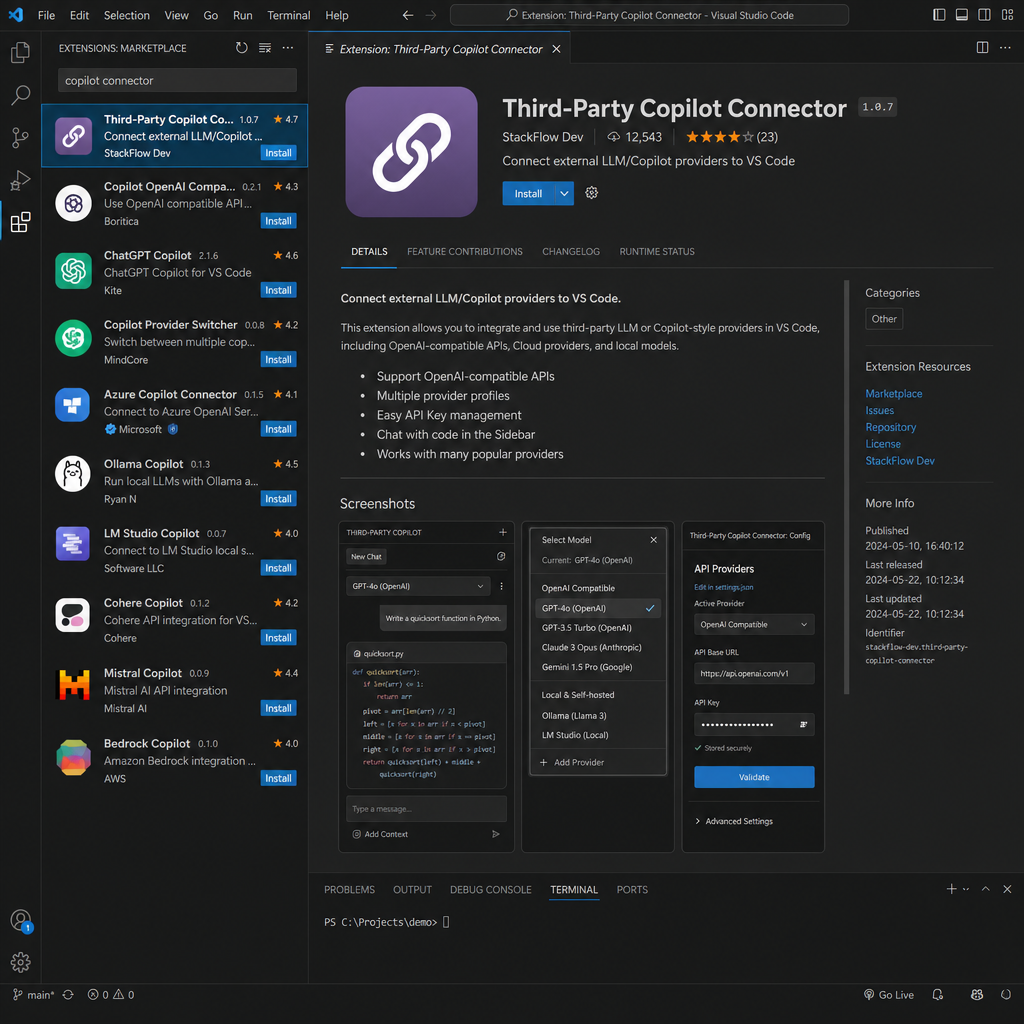Open the Issues resource link
1024x1024 pixels.
(x=880, y=410)
